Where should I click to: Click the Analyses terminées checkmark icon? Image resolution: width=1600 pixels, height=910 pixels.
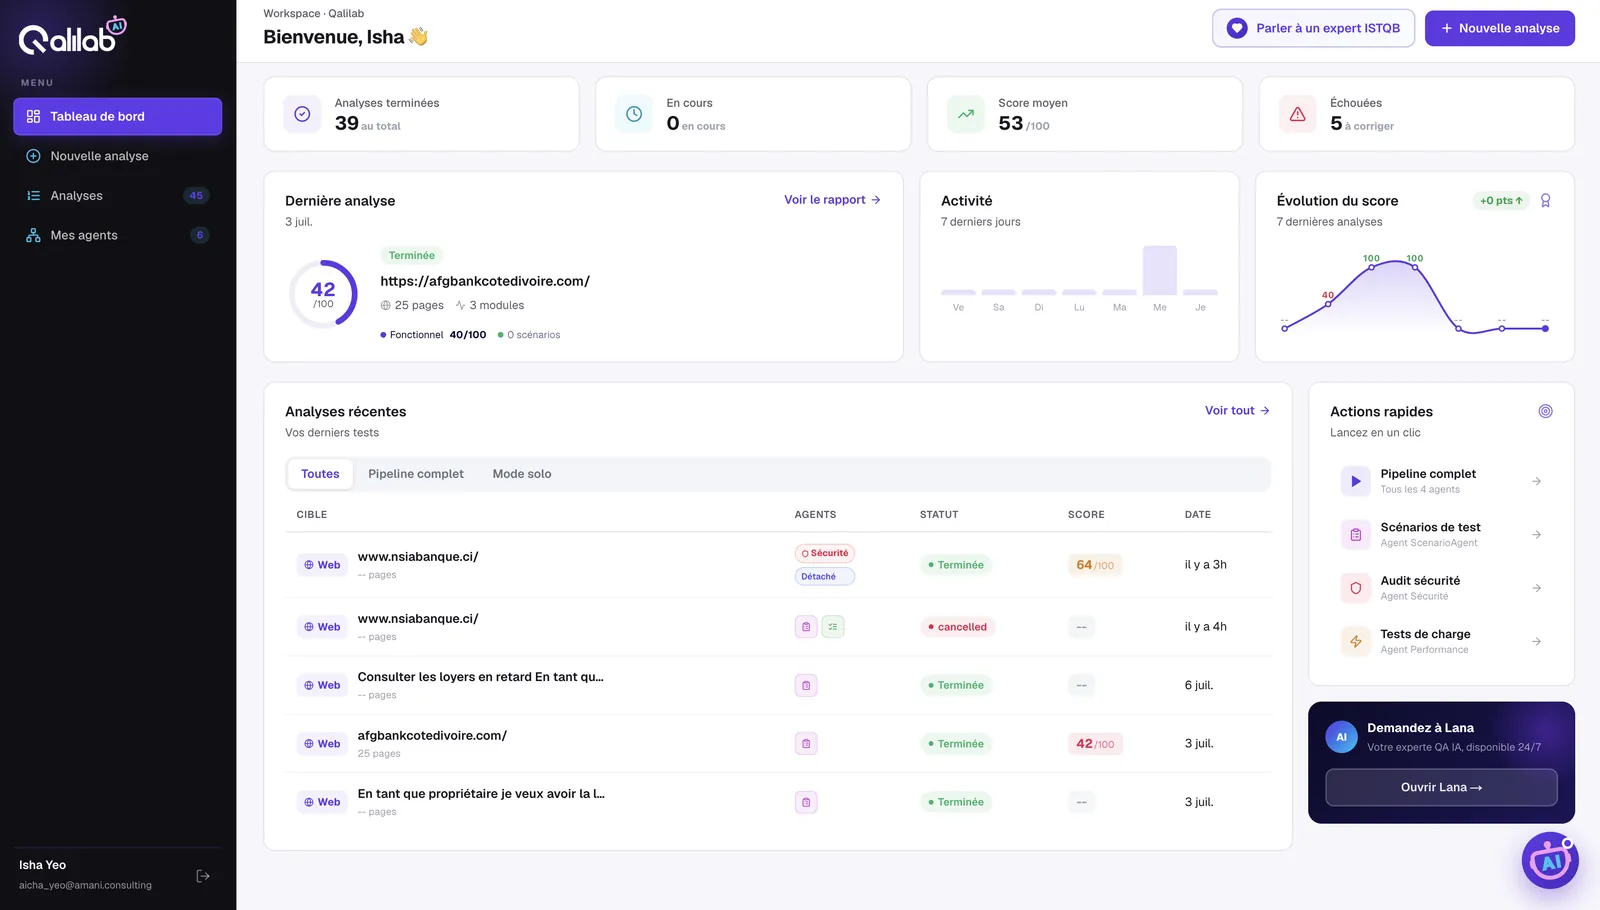(302, 114)
